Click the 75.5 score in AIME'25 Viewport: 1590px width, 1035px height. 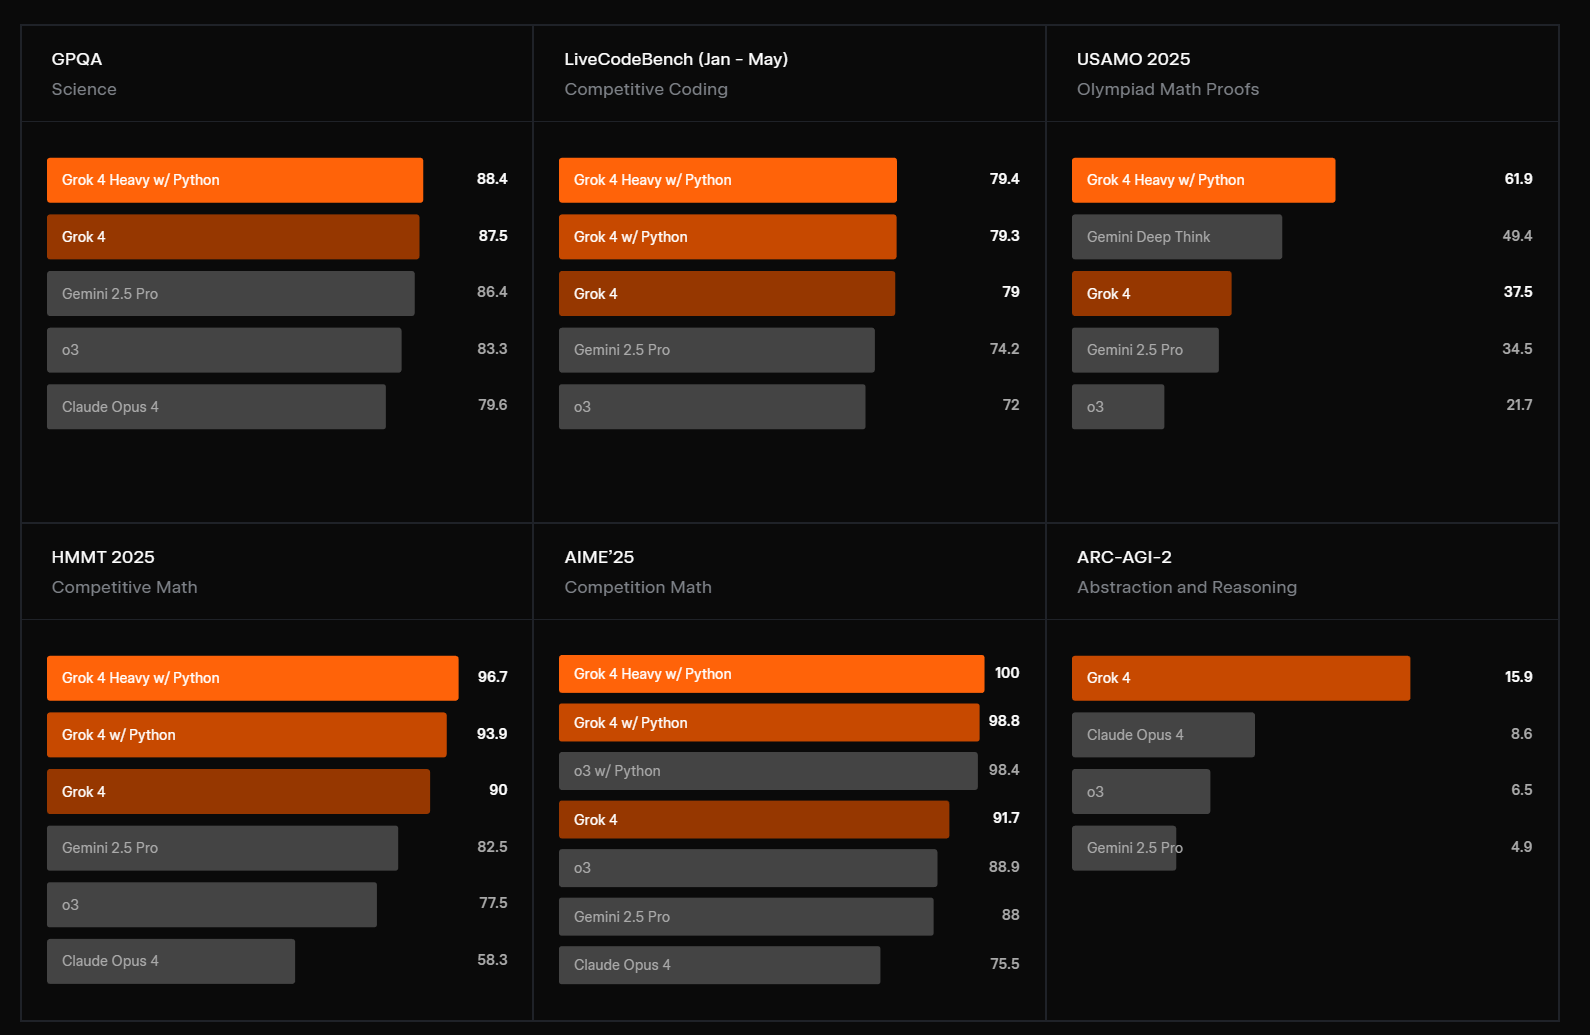point(1005,964)
